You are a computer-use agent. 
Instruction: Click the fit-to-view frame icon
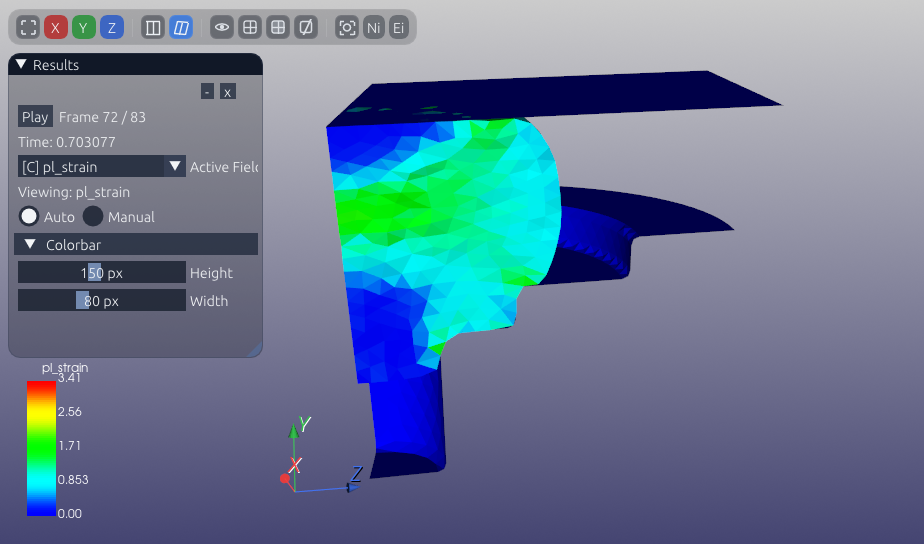(x=28, y=27)
